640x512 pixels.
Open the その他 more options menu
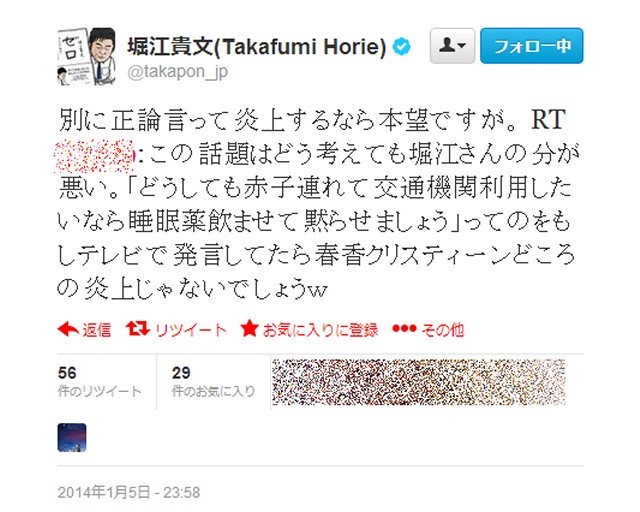[443, 329]
